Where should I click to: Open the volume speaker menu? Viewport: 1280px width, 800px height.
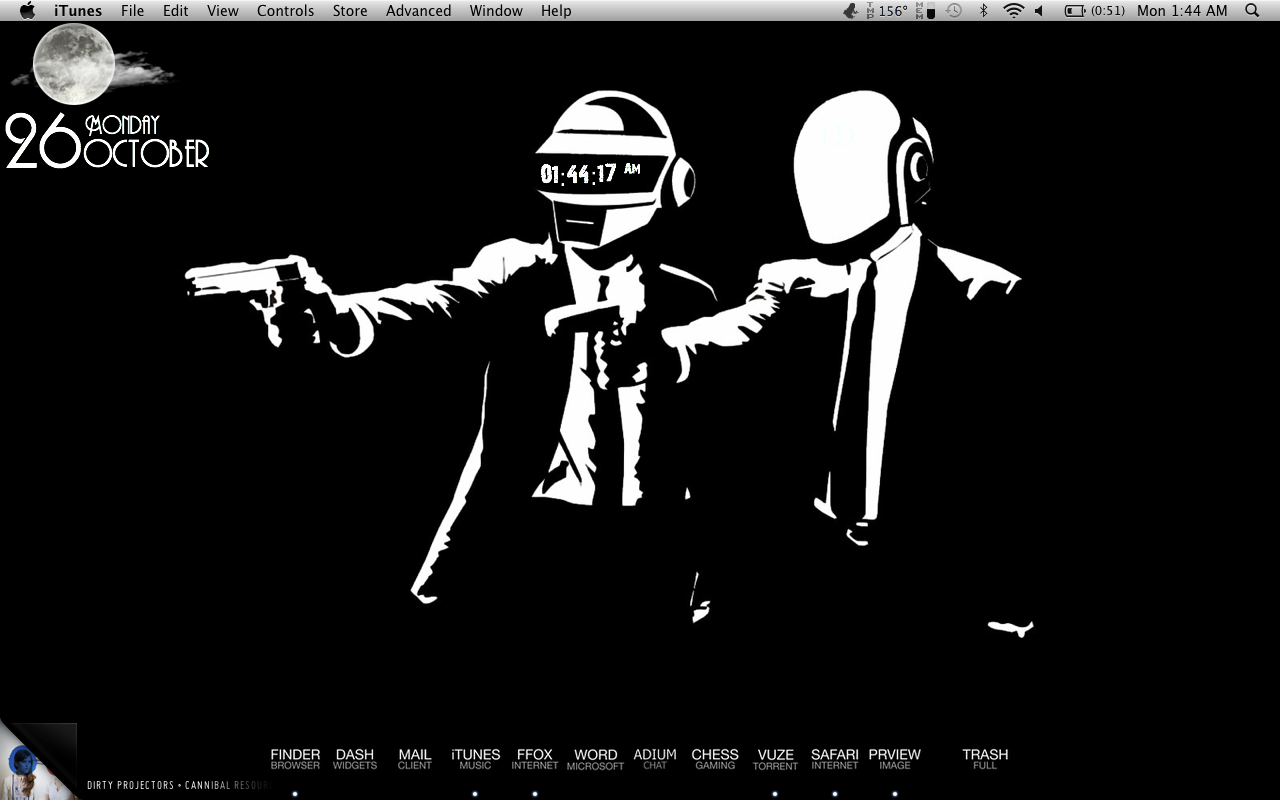click(1040, 10)
